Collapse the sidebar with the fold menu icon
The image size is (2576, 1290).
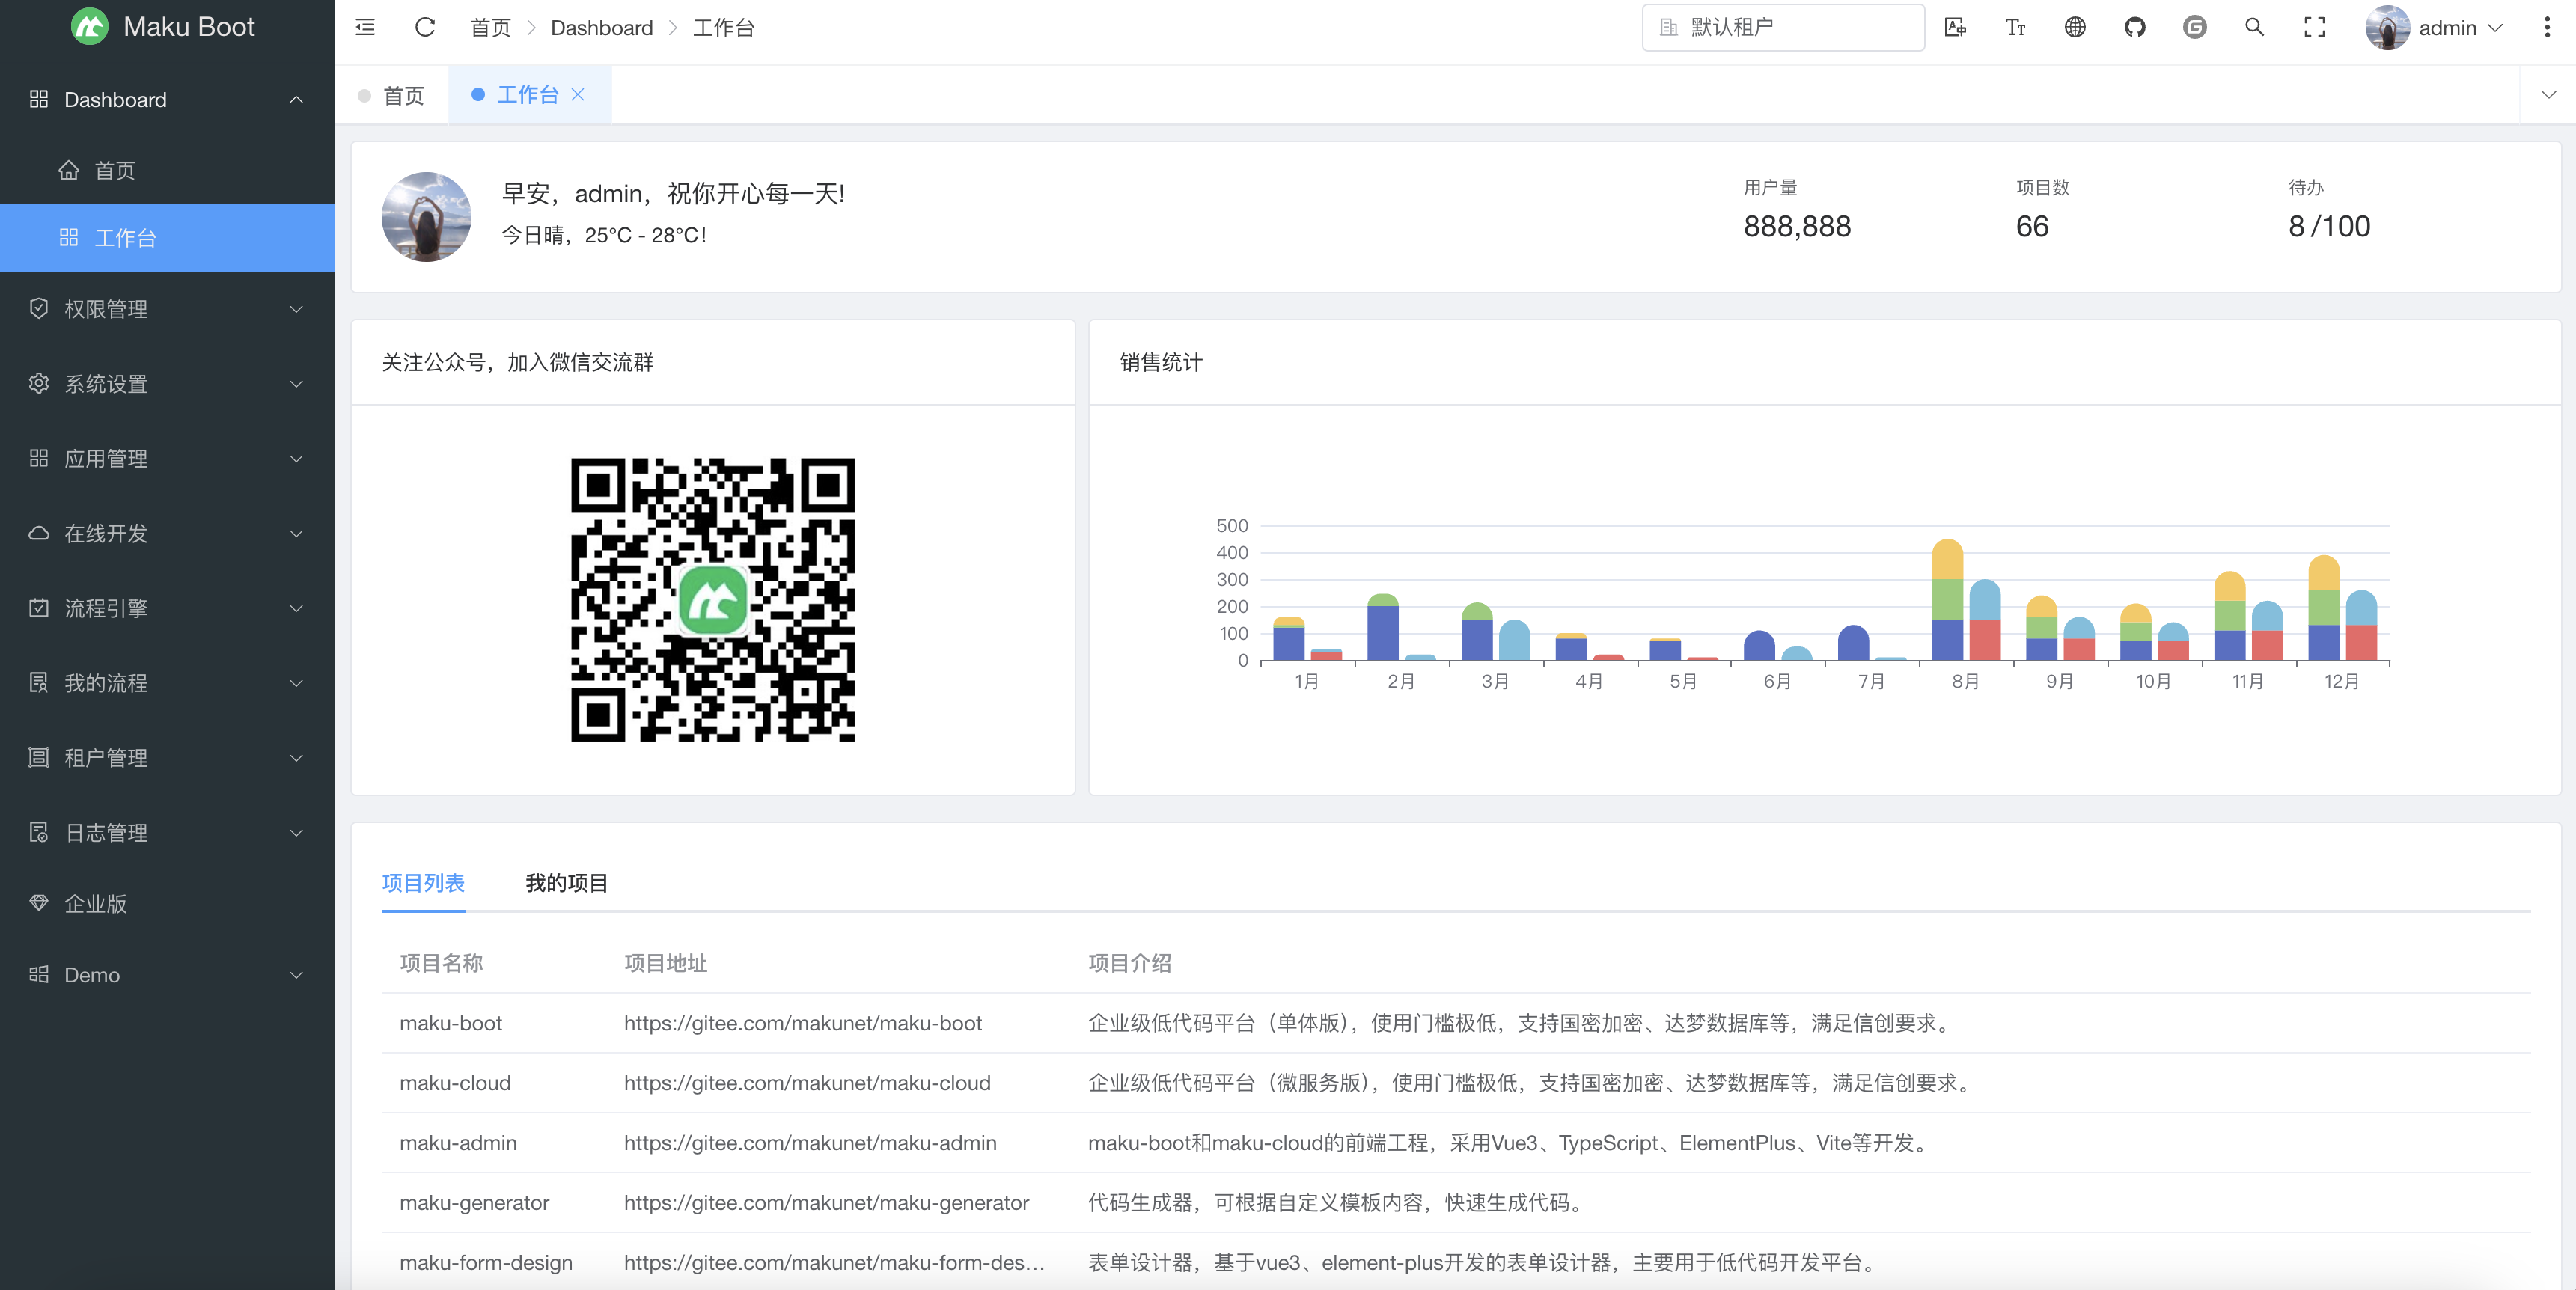365,28
